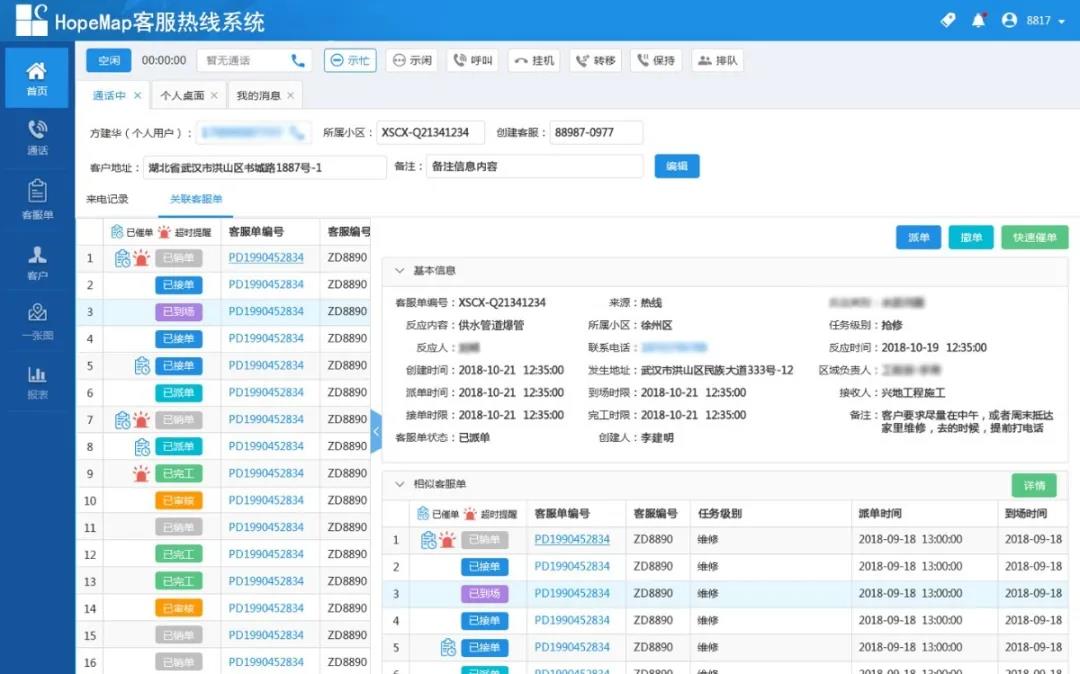This screenshot has width=1080, height=674.
Task: Click the phone icon next to 方建华's number
Action: pos(298,133)
